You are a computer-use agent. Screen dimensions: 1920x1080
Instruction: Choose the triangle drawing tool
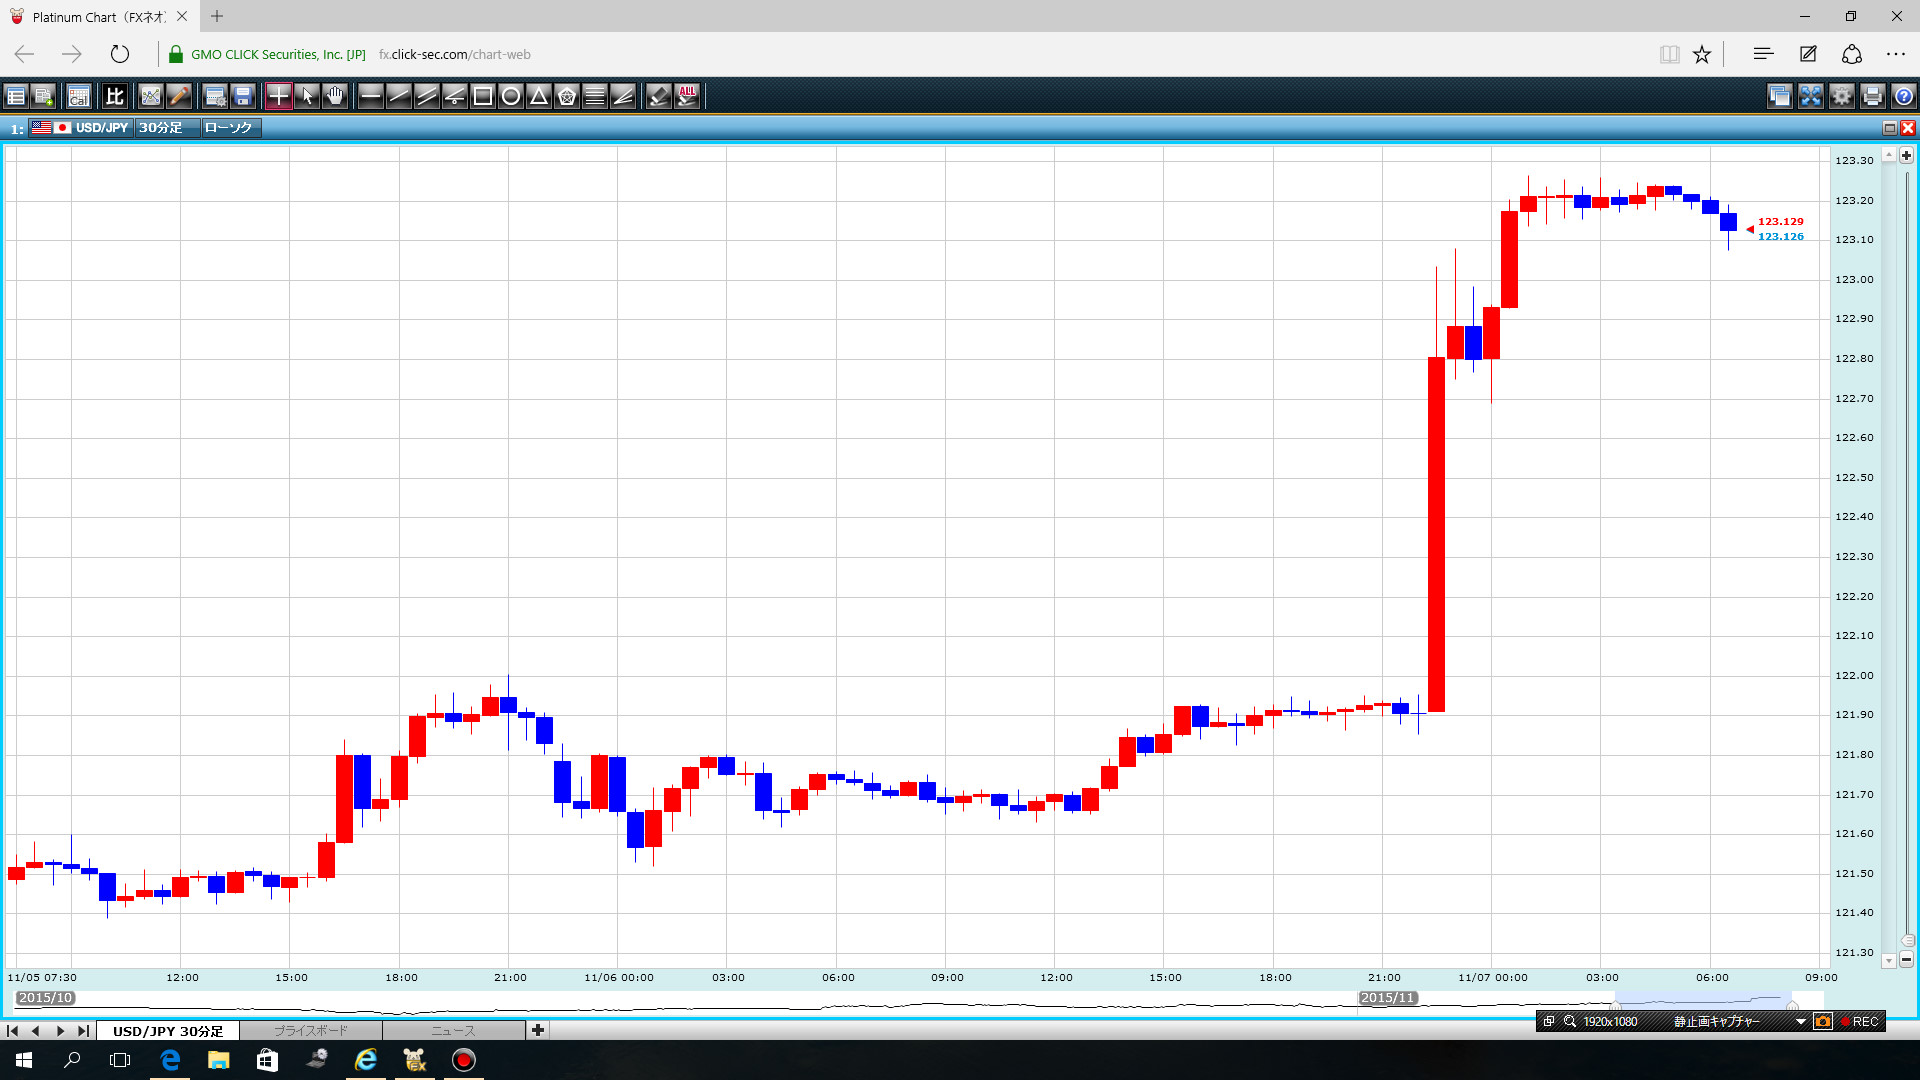539,96
